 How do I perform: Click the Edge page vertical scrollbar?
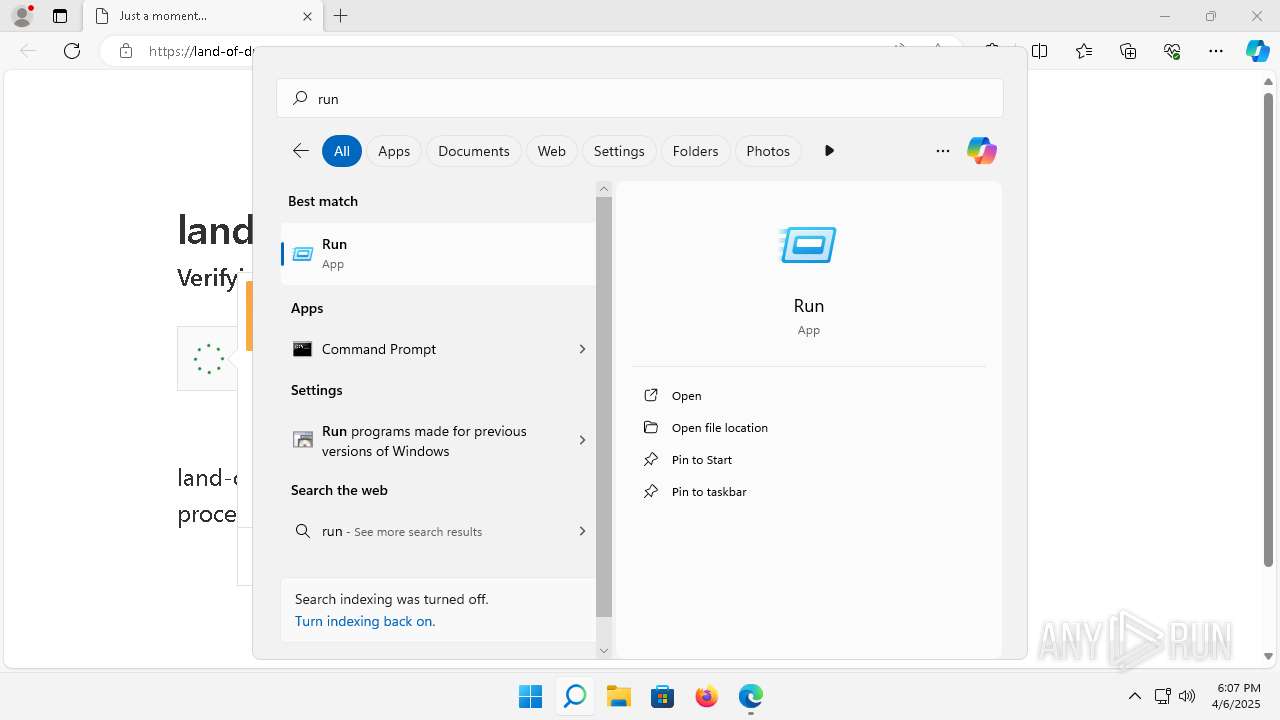pos(1269,328)
